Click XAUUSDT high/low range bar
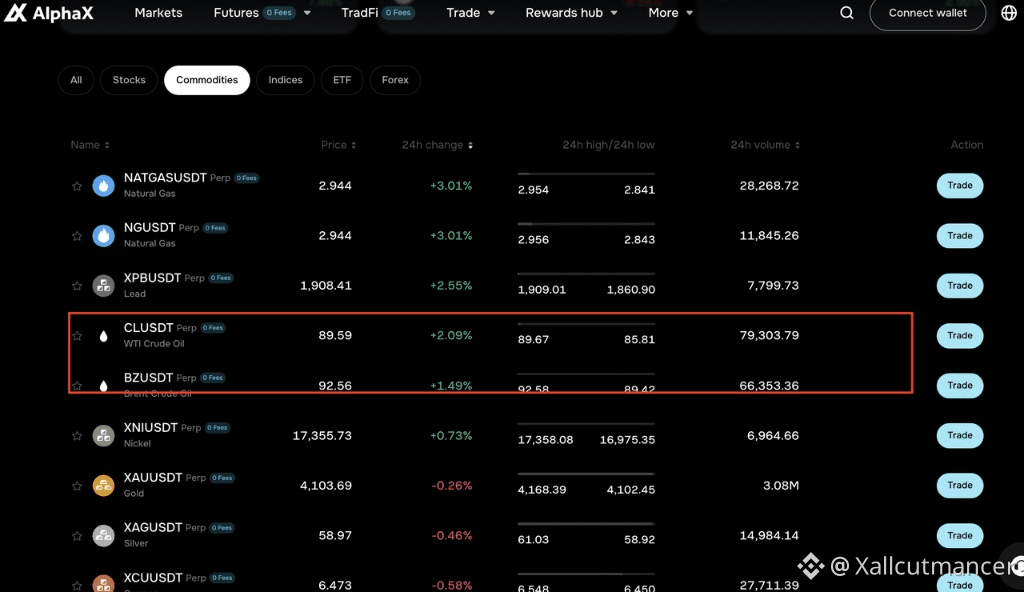This screenshot has height=592, width=1024. (586, 474)
